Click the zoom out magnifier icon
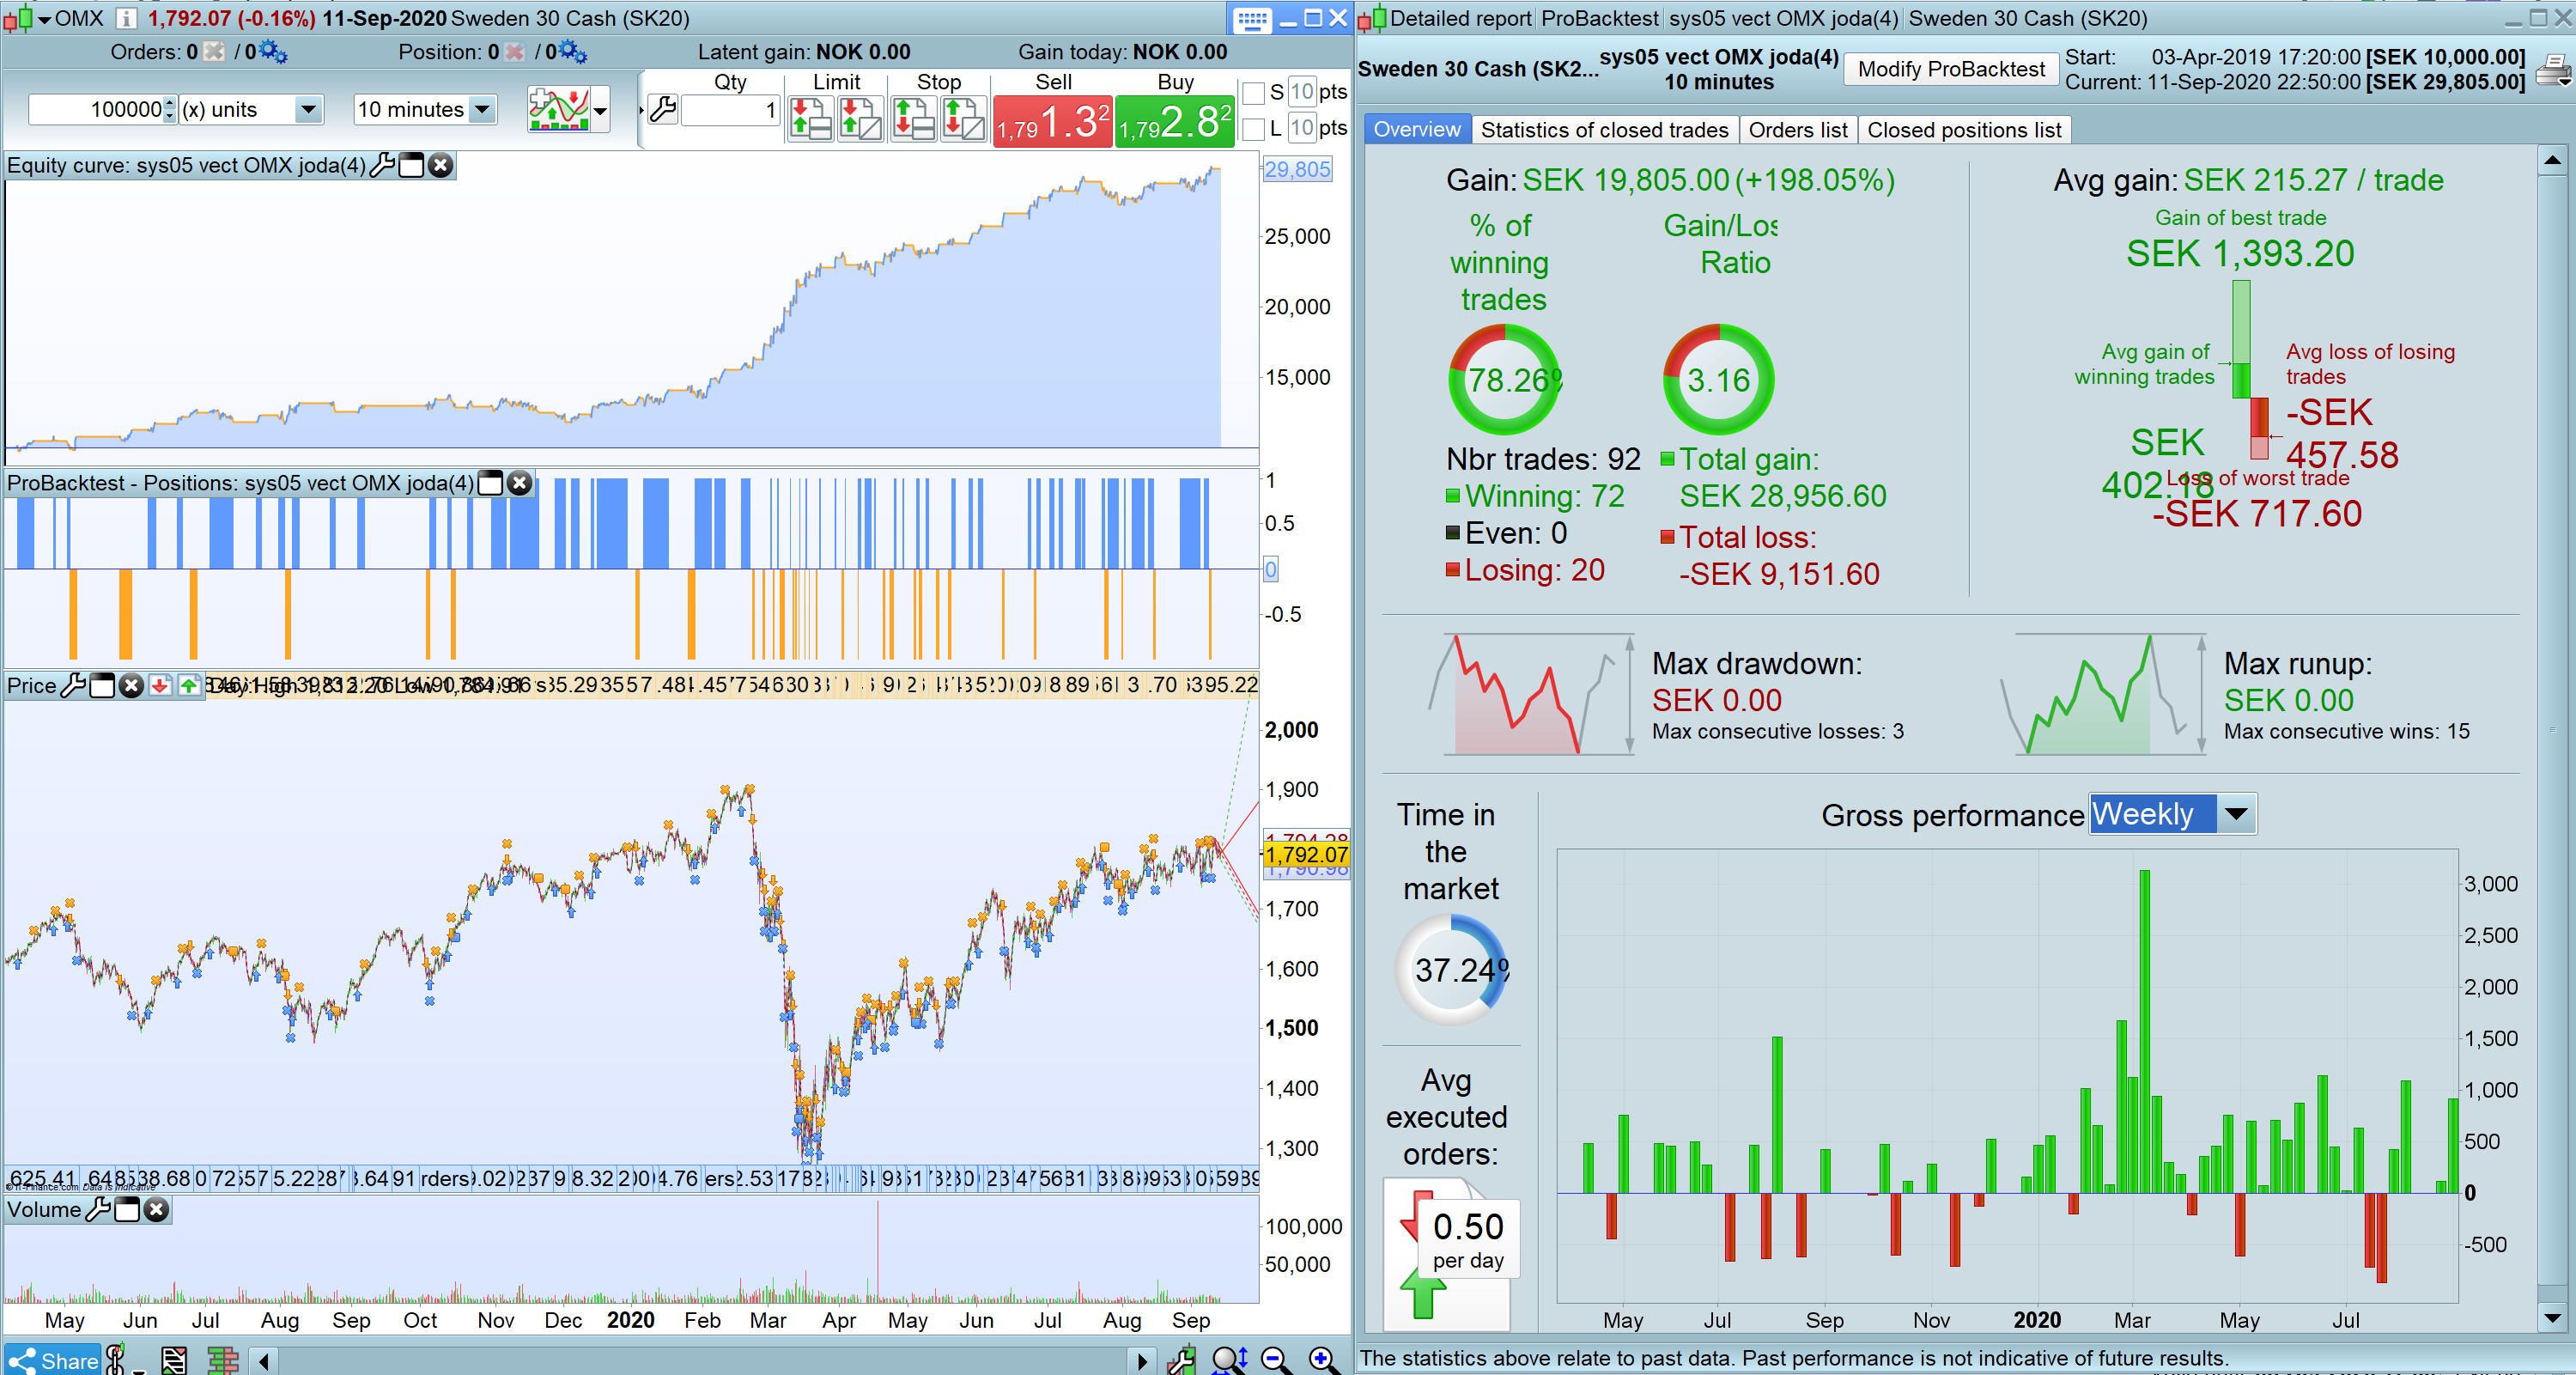This screenshot has height=1375, width=2576. click(x=1275, y=1359)
